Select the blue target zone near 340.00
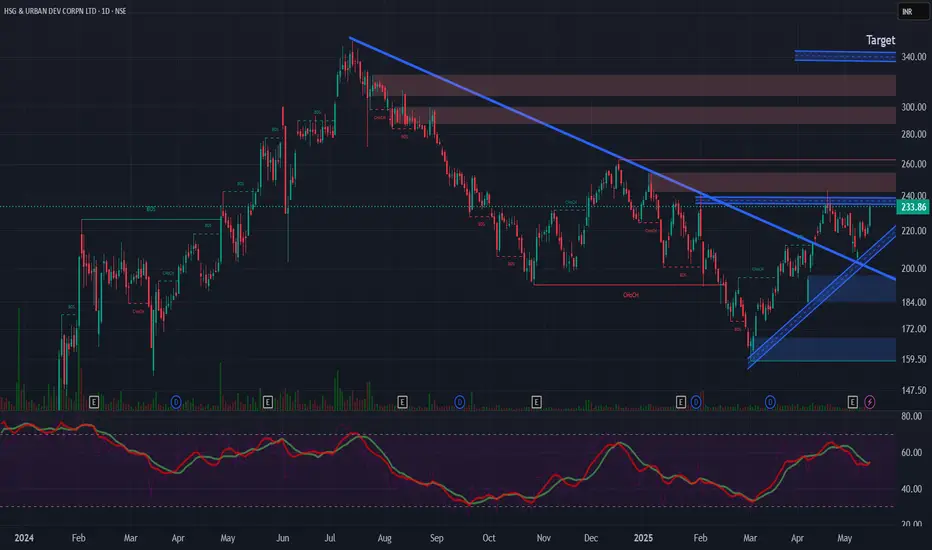 845,56
